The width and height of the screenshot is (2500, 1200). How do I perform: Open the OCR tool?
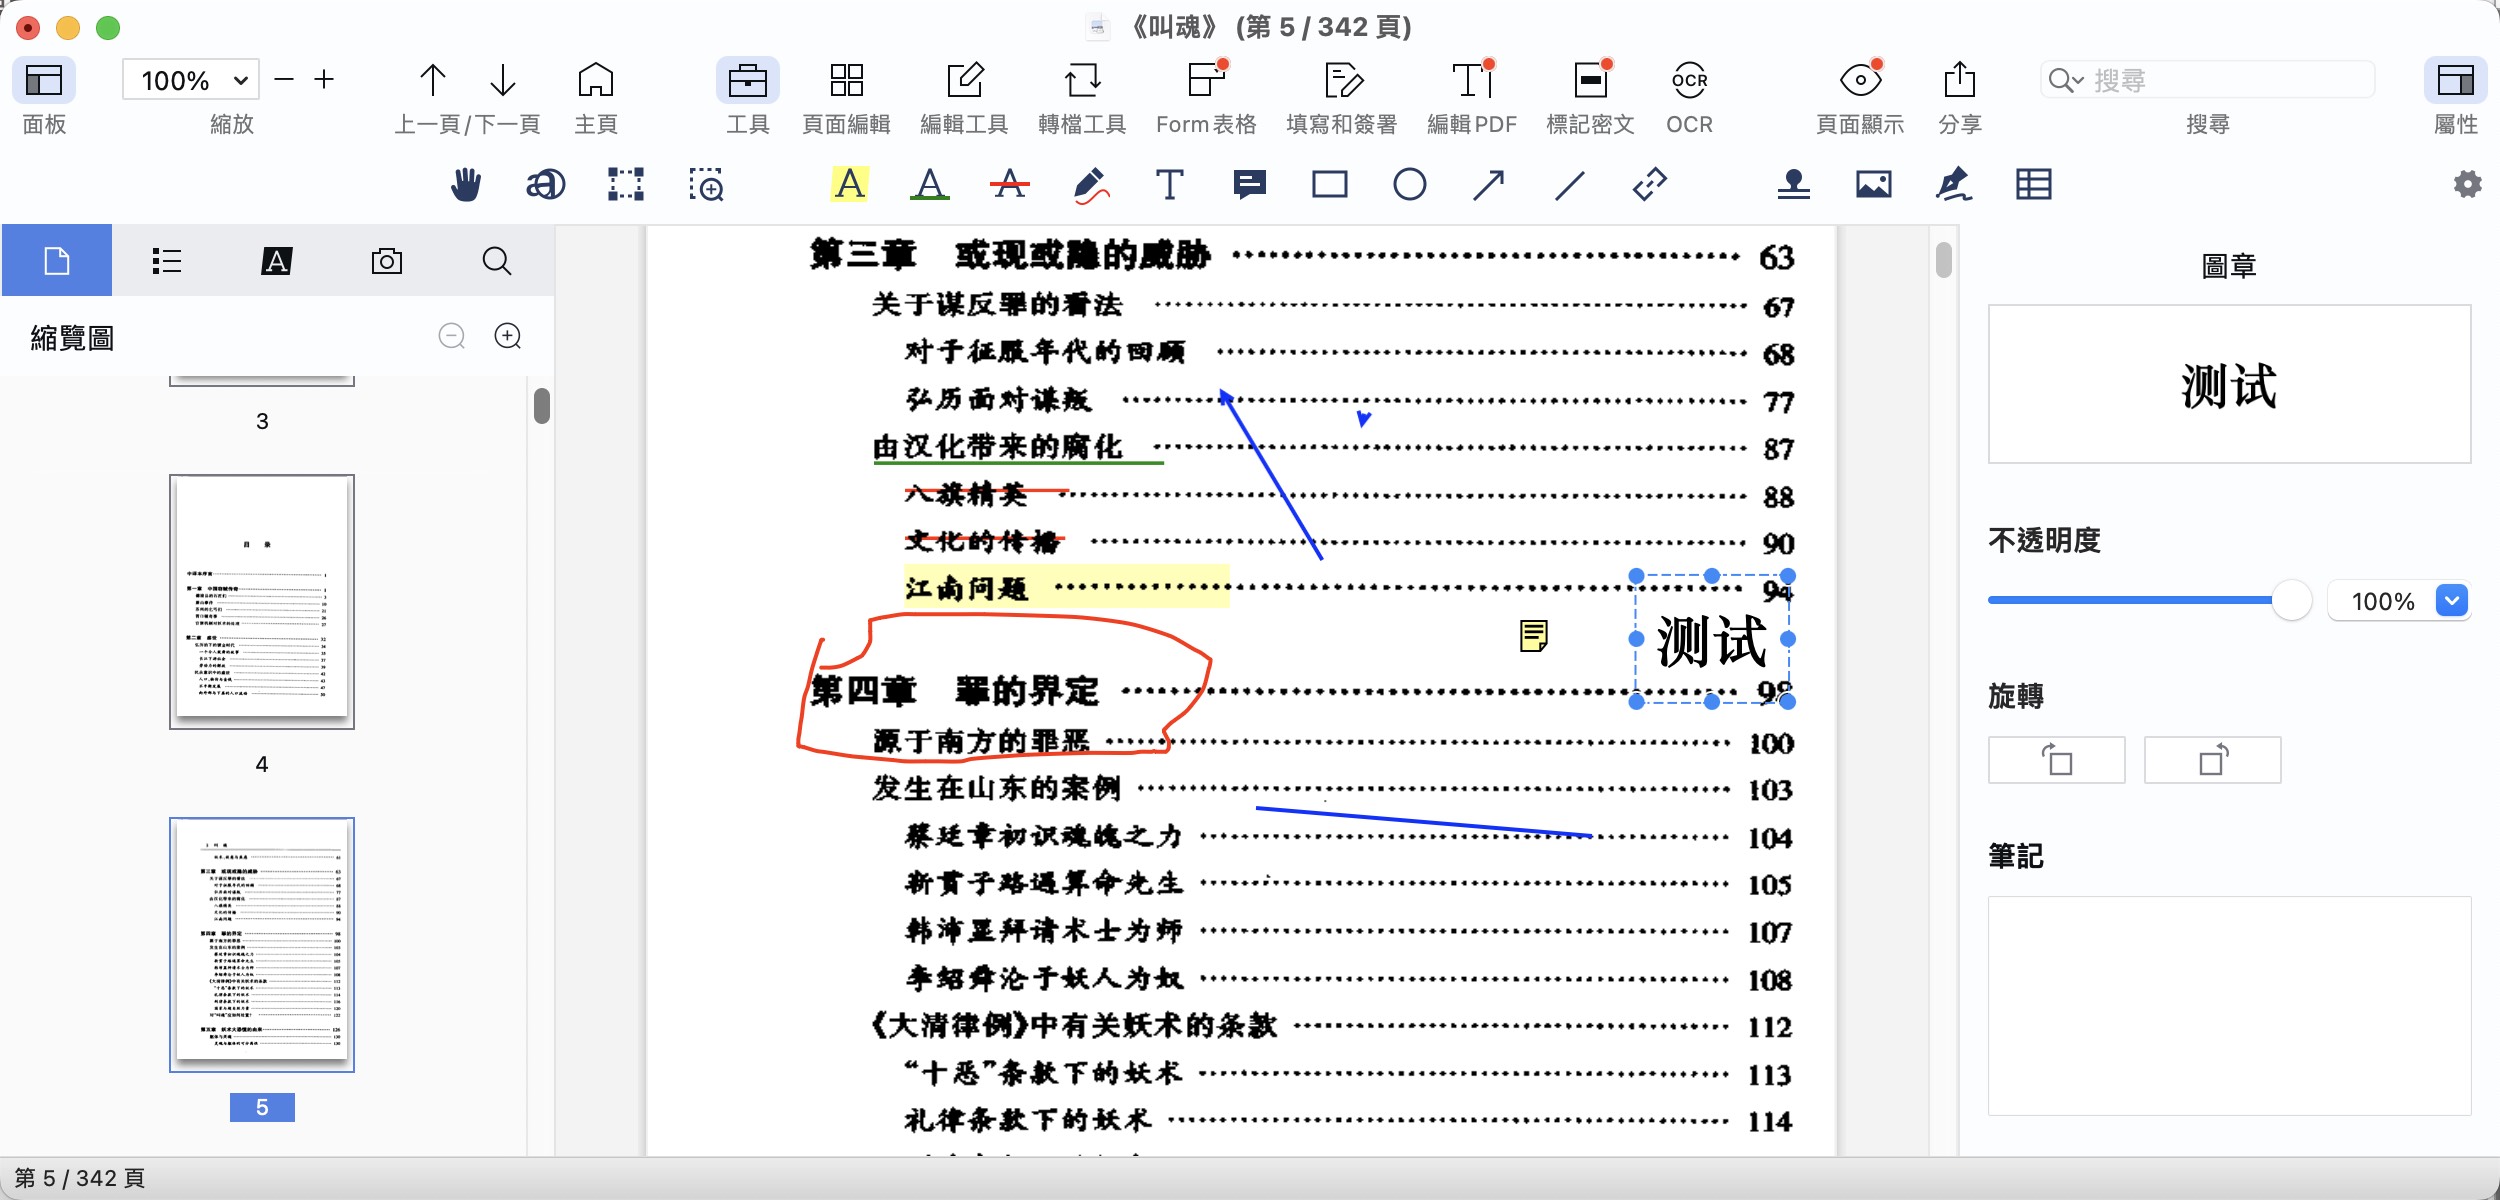(1689, 82)
